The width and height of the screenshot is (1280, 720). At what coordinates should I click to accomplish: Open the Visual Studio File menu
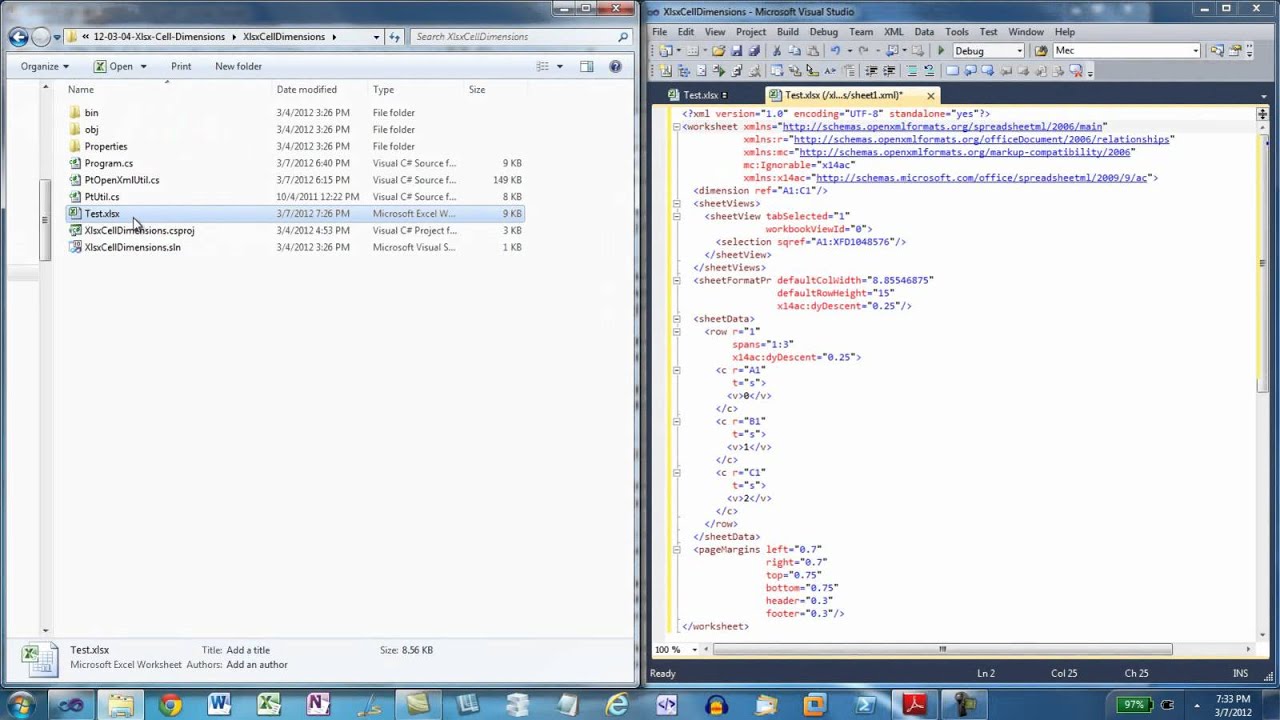point(660,32)
